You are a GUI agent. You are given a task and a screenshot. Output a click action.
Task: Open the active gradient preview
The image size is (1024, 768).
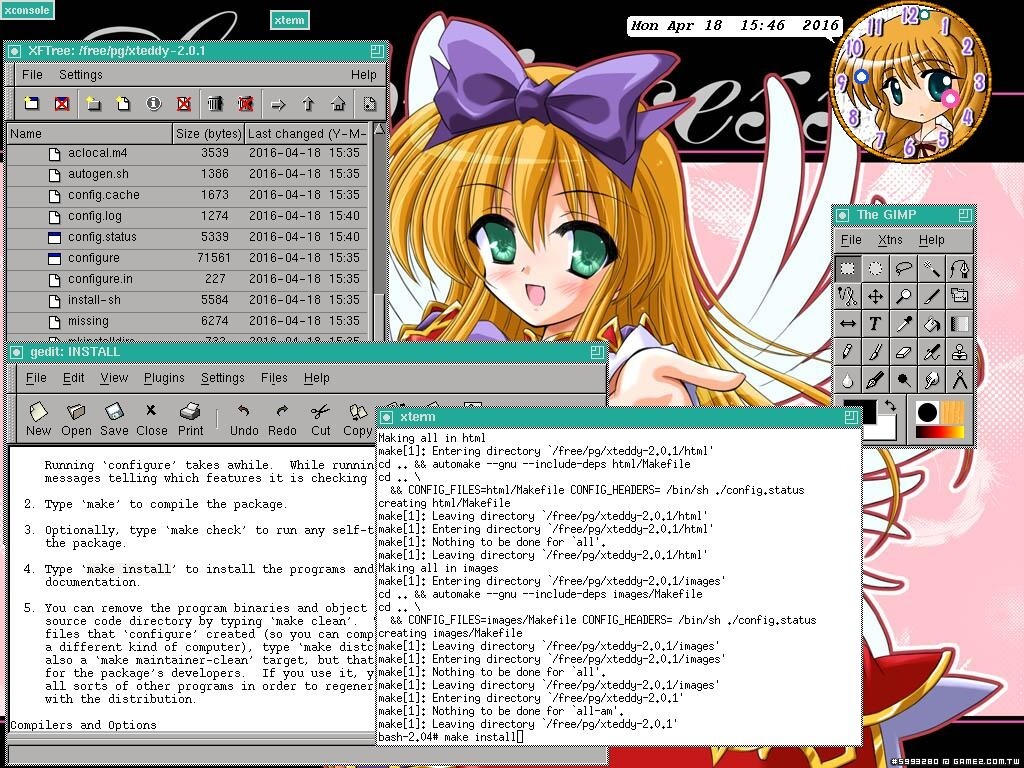tap(940, 433)
